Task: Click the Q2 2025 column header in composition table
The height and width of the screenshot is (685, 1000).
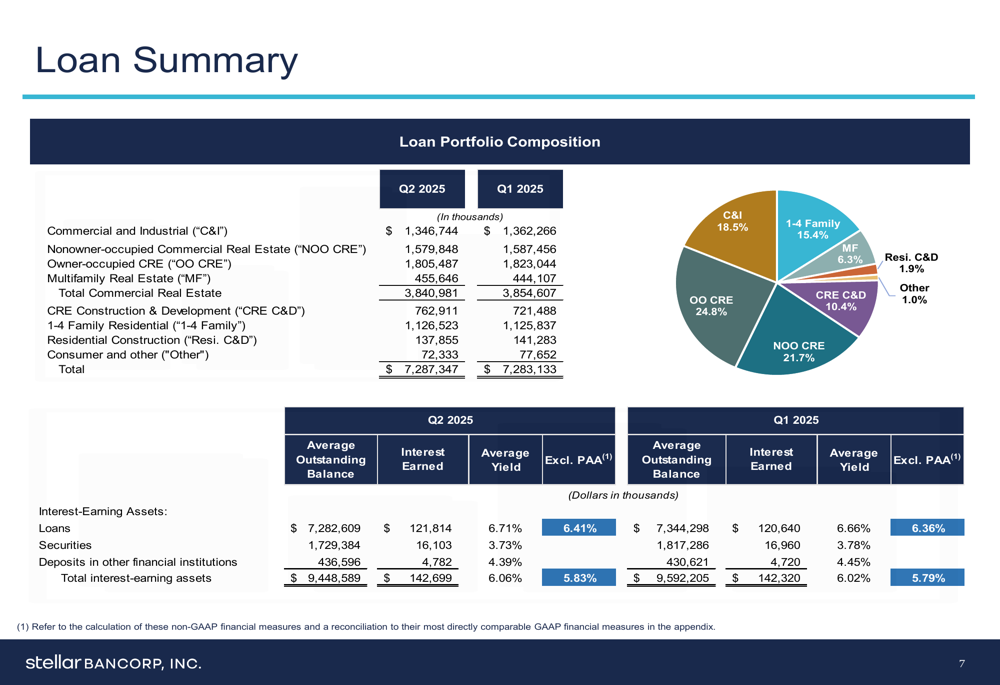Action: [x=422, y=189]
